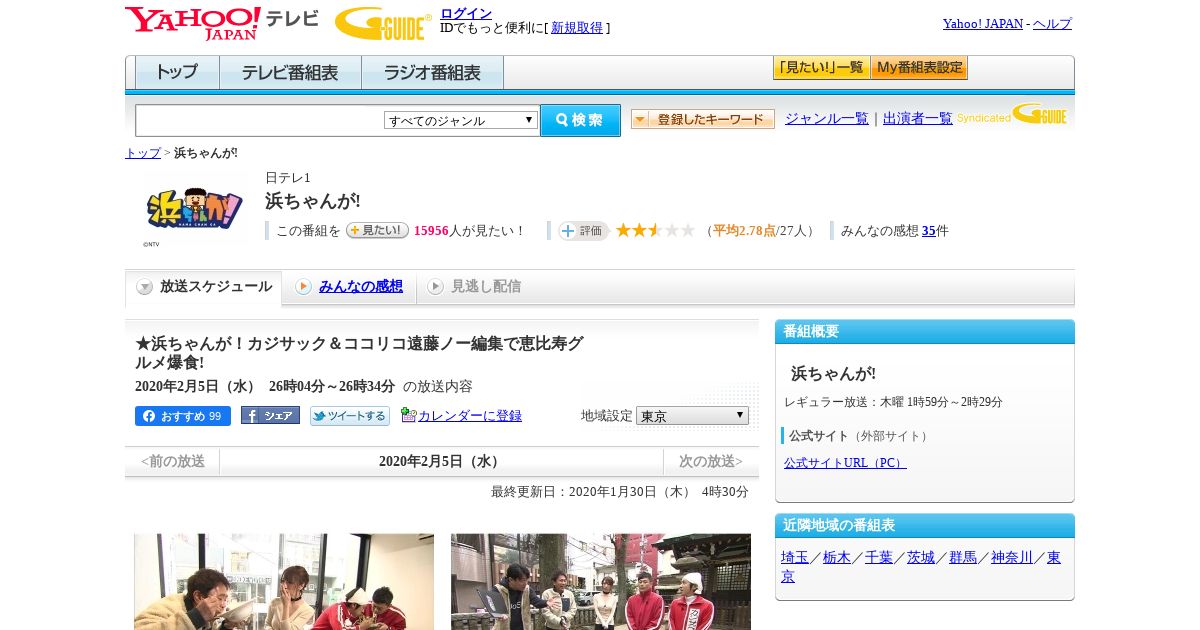Open the 群馬 regional listing link
The width and height of the screenshot is (1200, 630).
pyautogui.click(x=963, y=558)
